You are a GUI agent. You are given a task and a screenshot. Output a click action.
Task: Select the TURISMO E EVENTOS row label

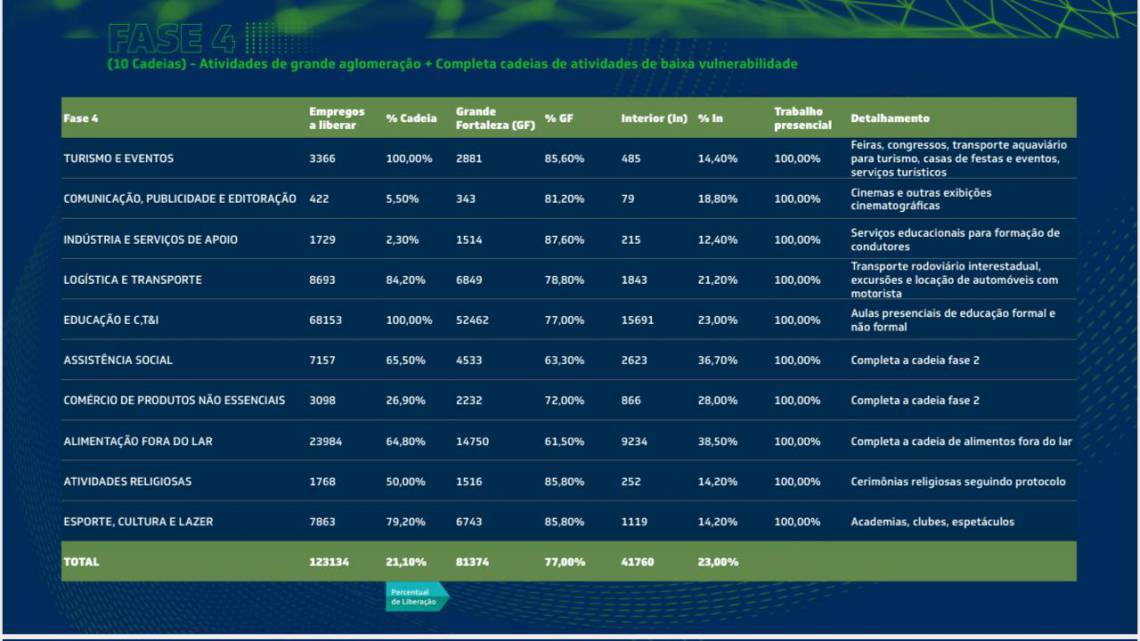(118, 158)
